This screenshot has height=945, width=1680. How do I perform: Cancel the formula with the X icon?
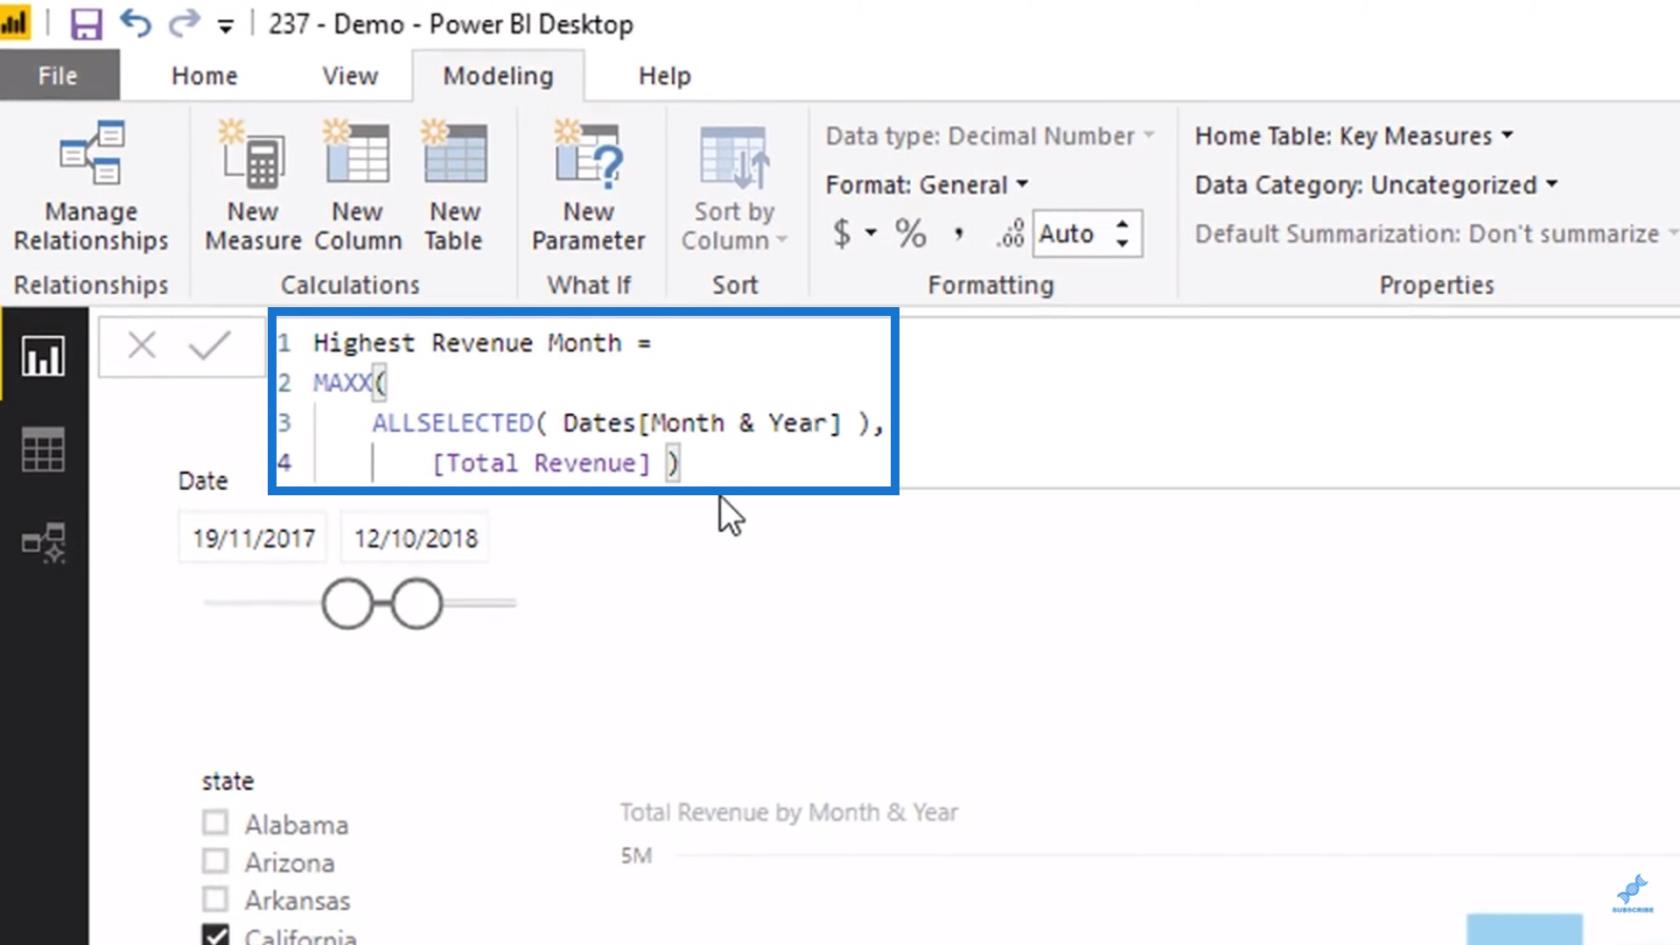142,346
